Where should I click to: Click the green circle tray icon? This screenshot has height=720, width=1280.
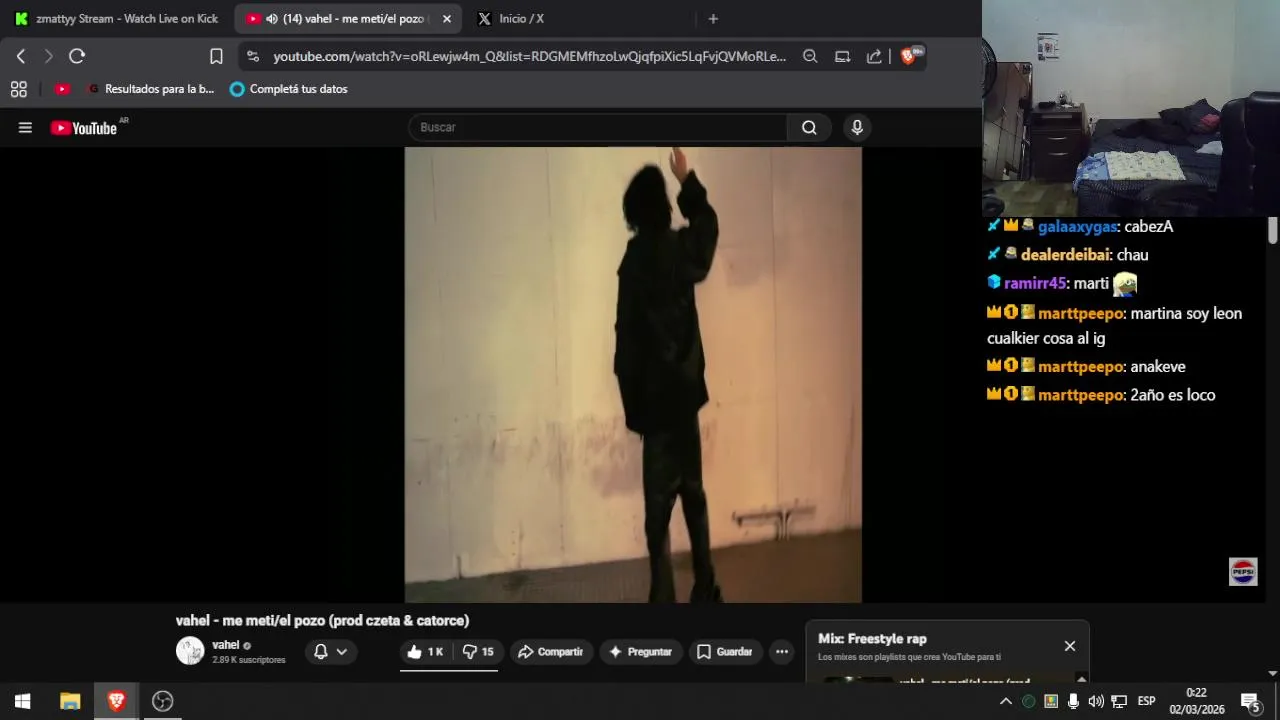(1028, 701)
